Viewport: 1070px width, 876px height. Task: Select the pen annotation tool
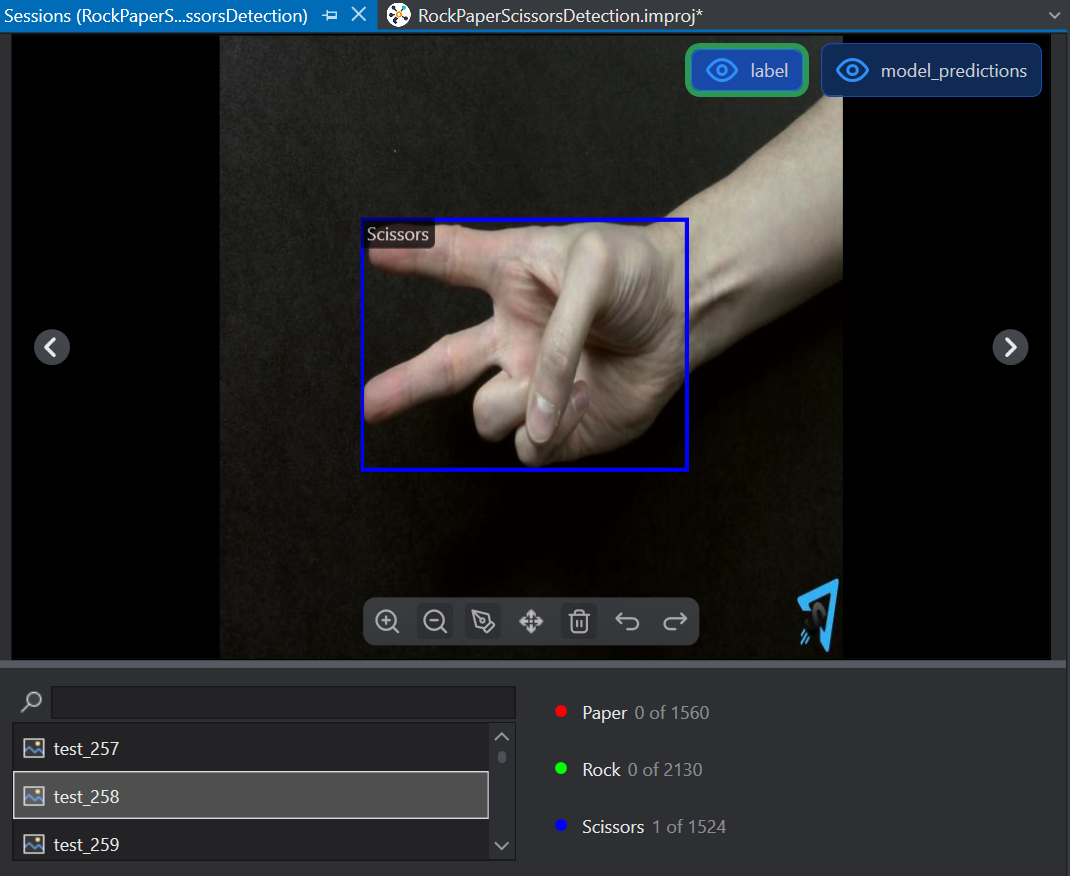(483, 622)
